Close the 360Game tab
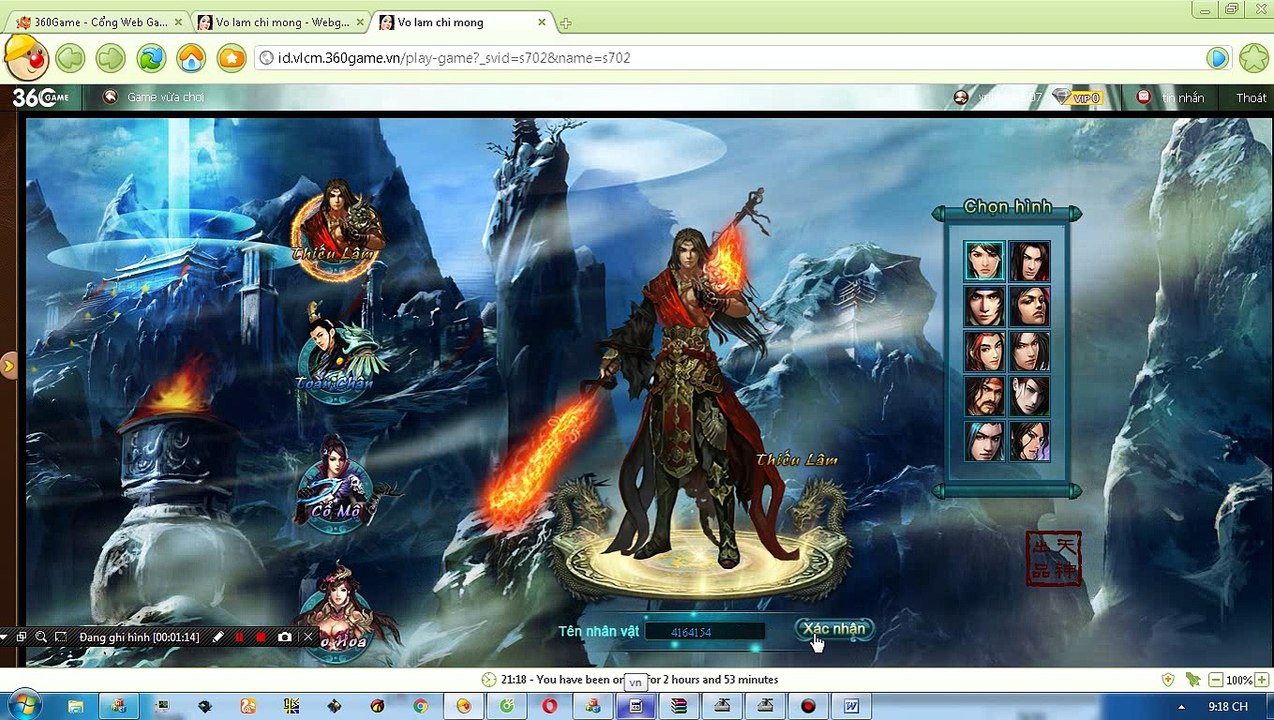This screenshot has height=720, width=1274. tap(178, 22)
